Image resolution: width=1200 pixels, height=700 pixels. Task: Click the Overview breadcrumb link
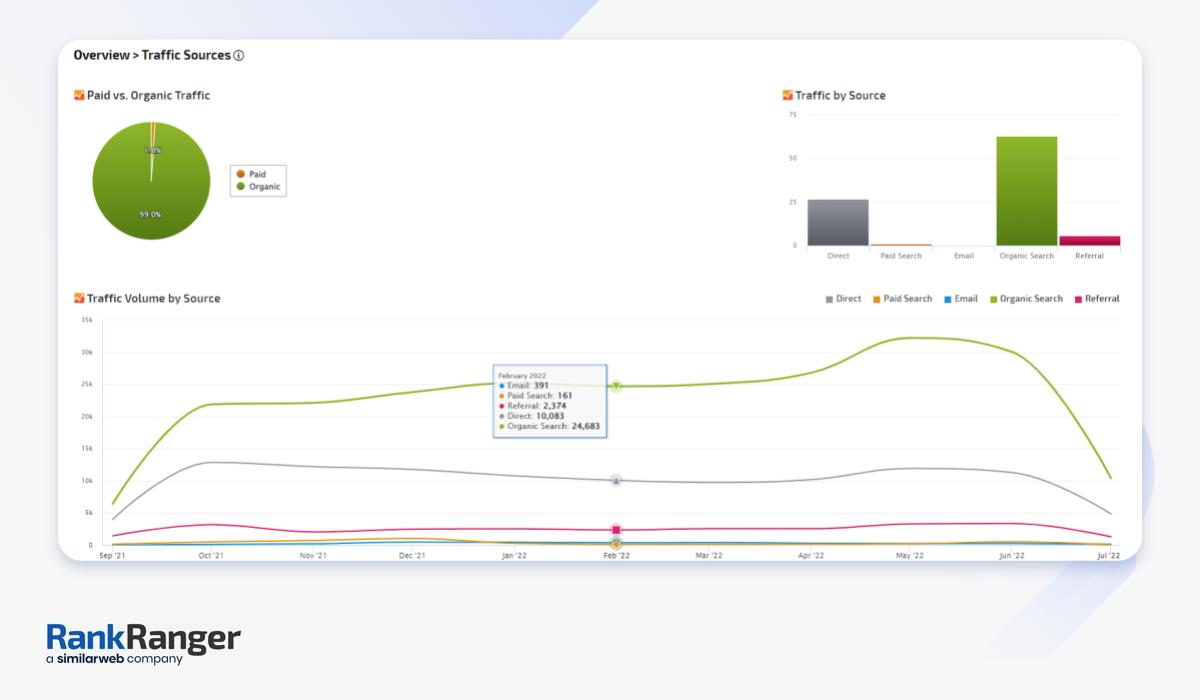(100, 56)
